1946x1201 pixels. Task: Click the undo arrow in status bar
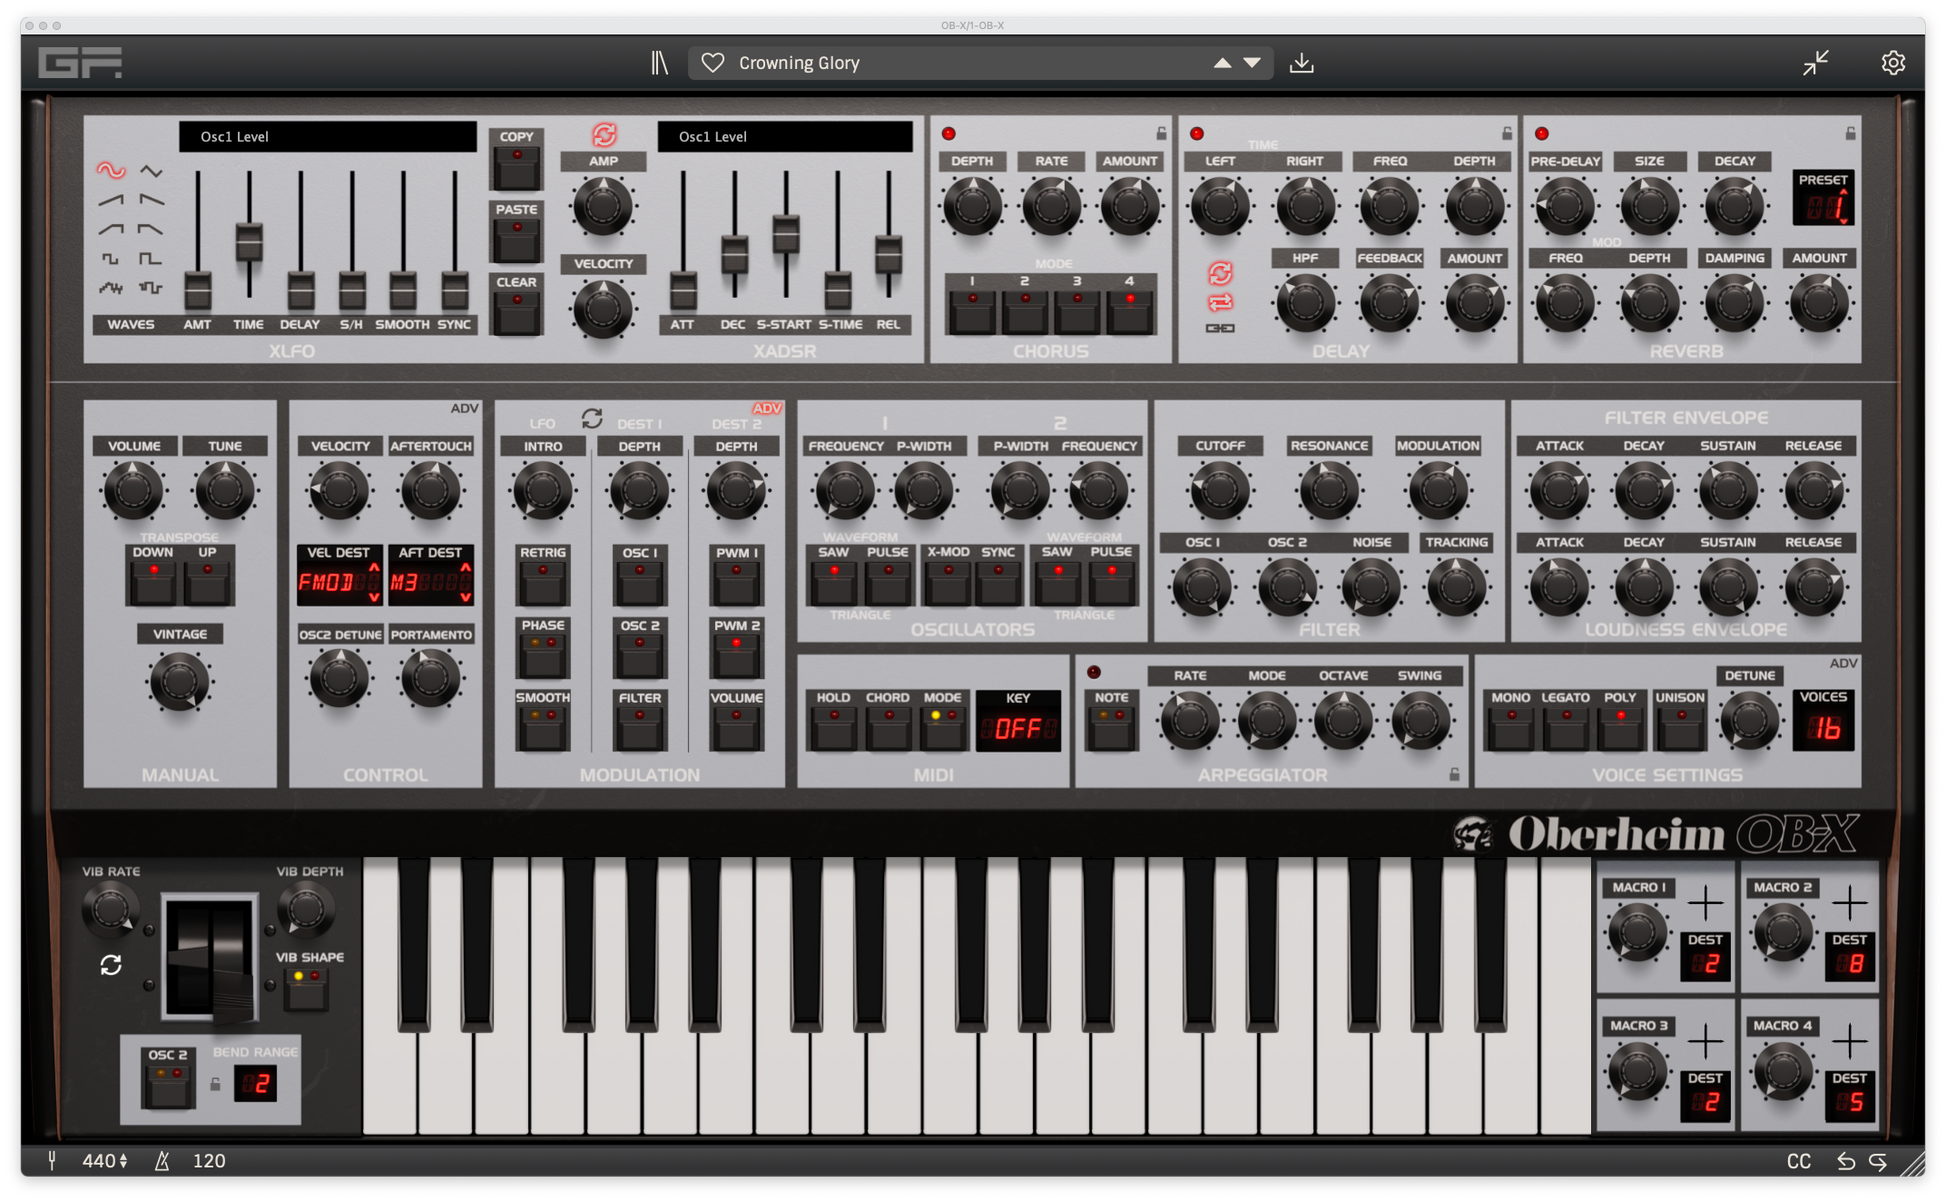coord(1845,1161)
